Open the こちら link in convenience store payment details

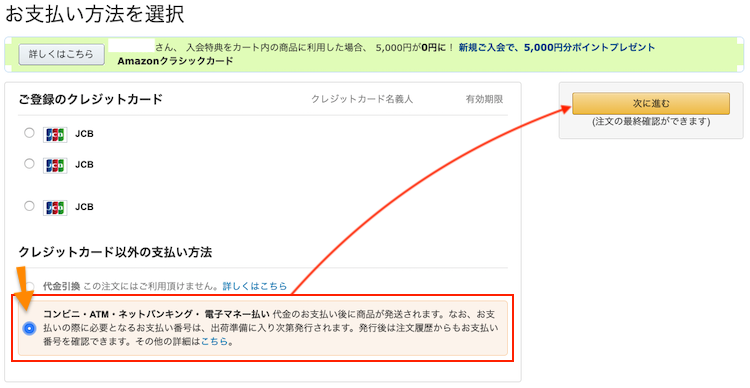[x=214, y=342]
